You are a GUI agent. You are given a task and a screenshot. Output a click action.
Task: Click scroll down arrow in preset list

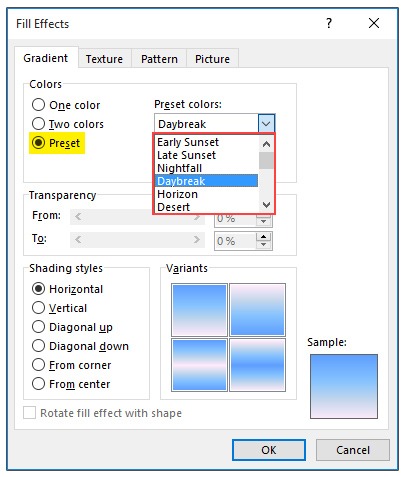point(266,205)
